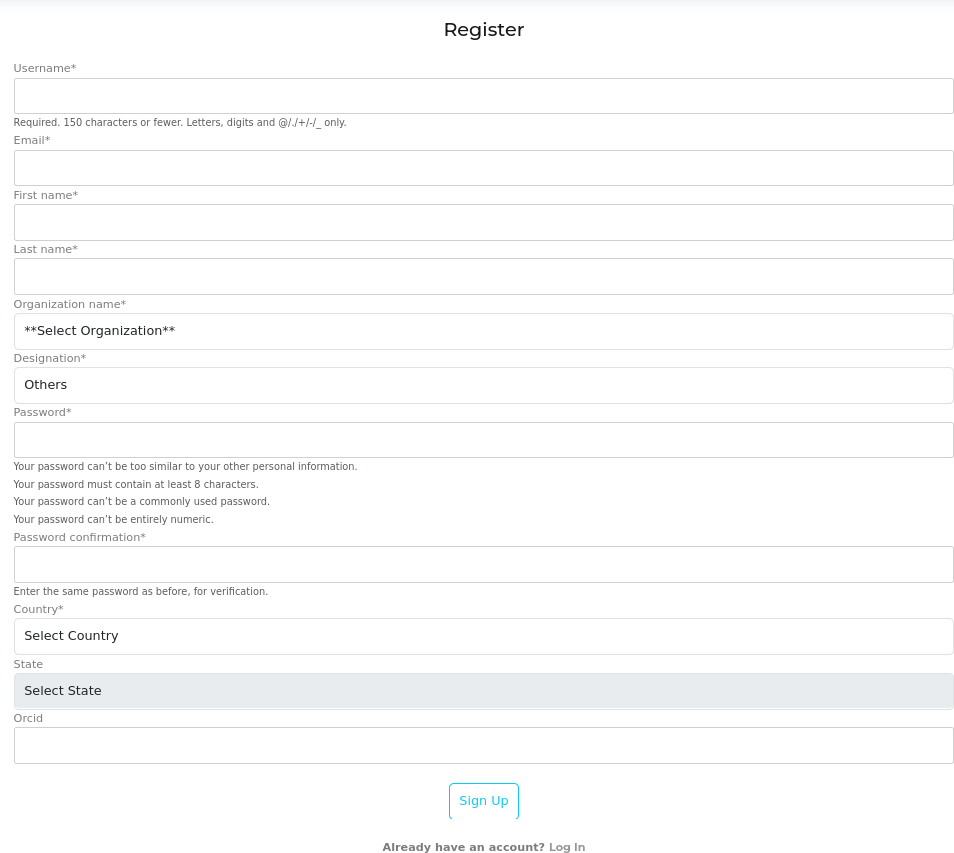Click the Register page heading
Viewport: 954px width, 853px height.
click(484, 30)
